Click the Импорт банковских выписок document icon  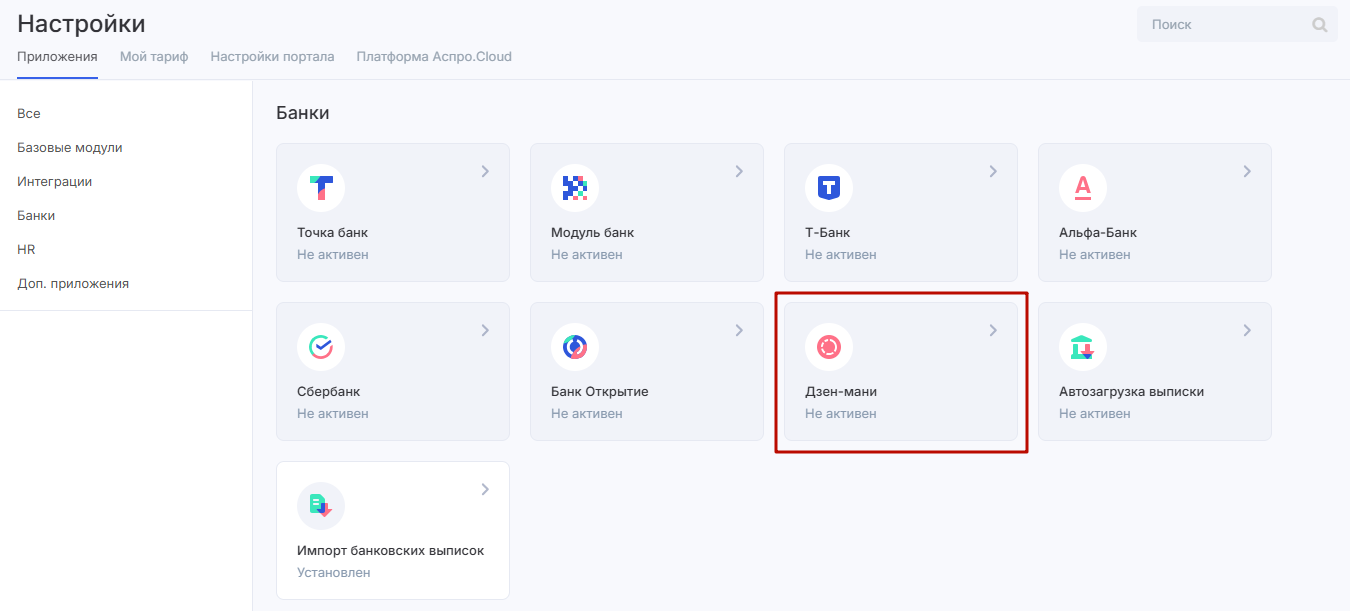[x=321, y=506]
